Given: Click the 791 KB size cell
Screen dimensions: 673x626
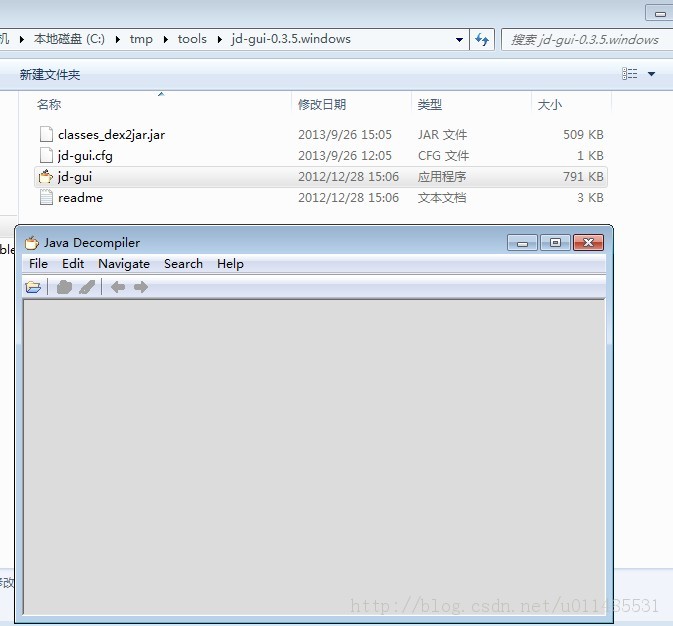Looking at the screenshot, I should tap(583, 177).
